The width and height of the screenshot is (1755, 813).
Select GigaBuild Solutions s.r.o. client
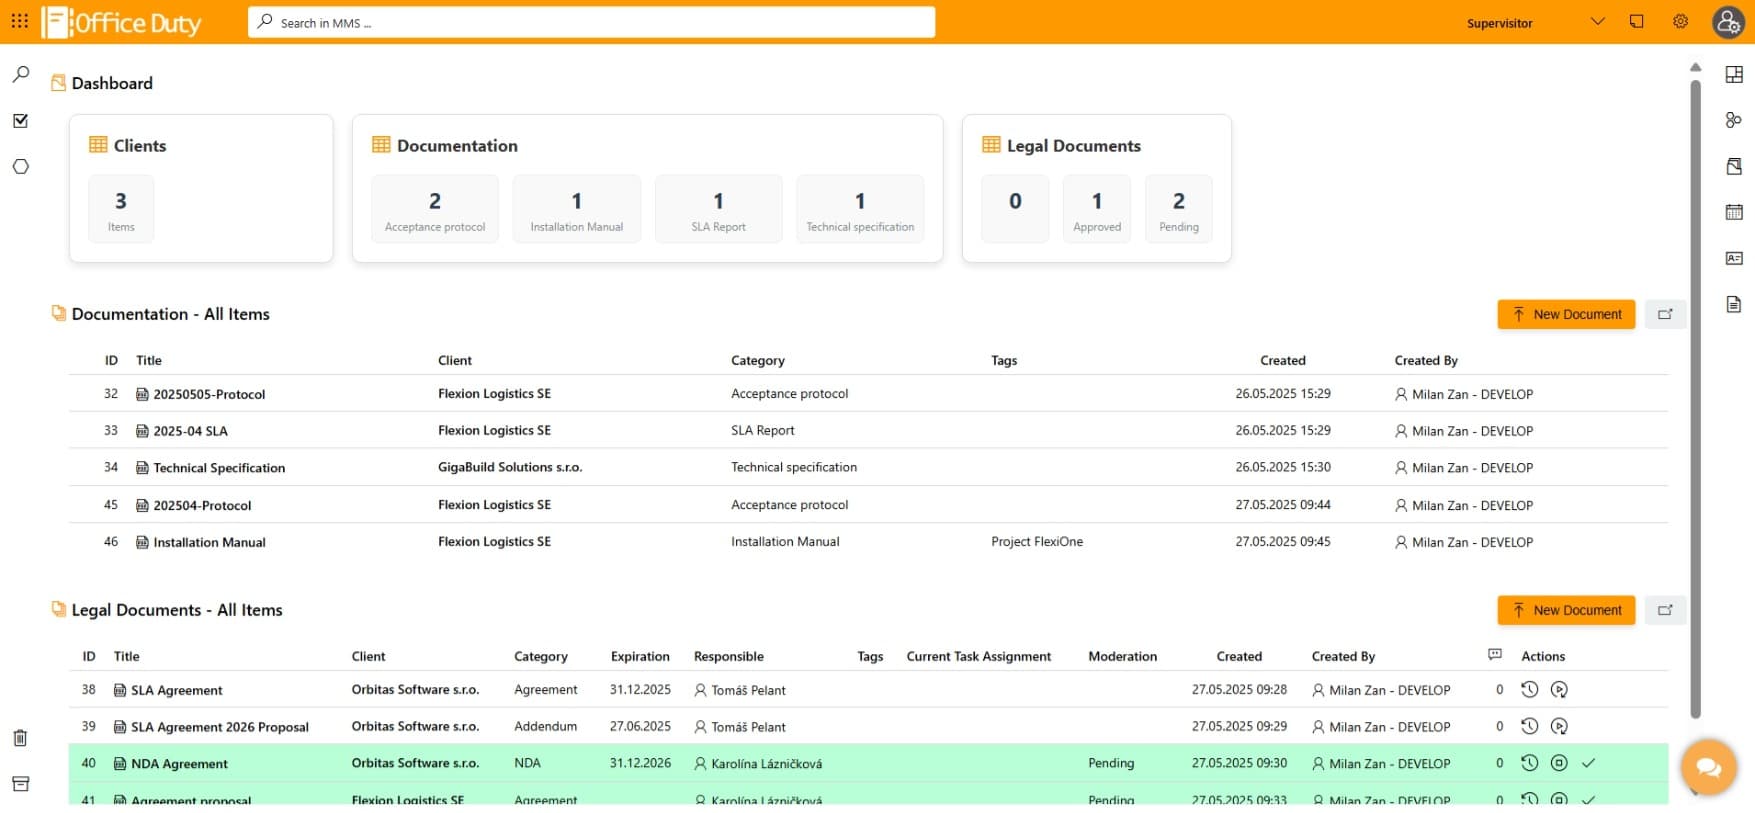[510, 467]
